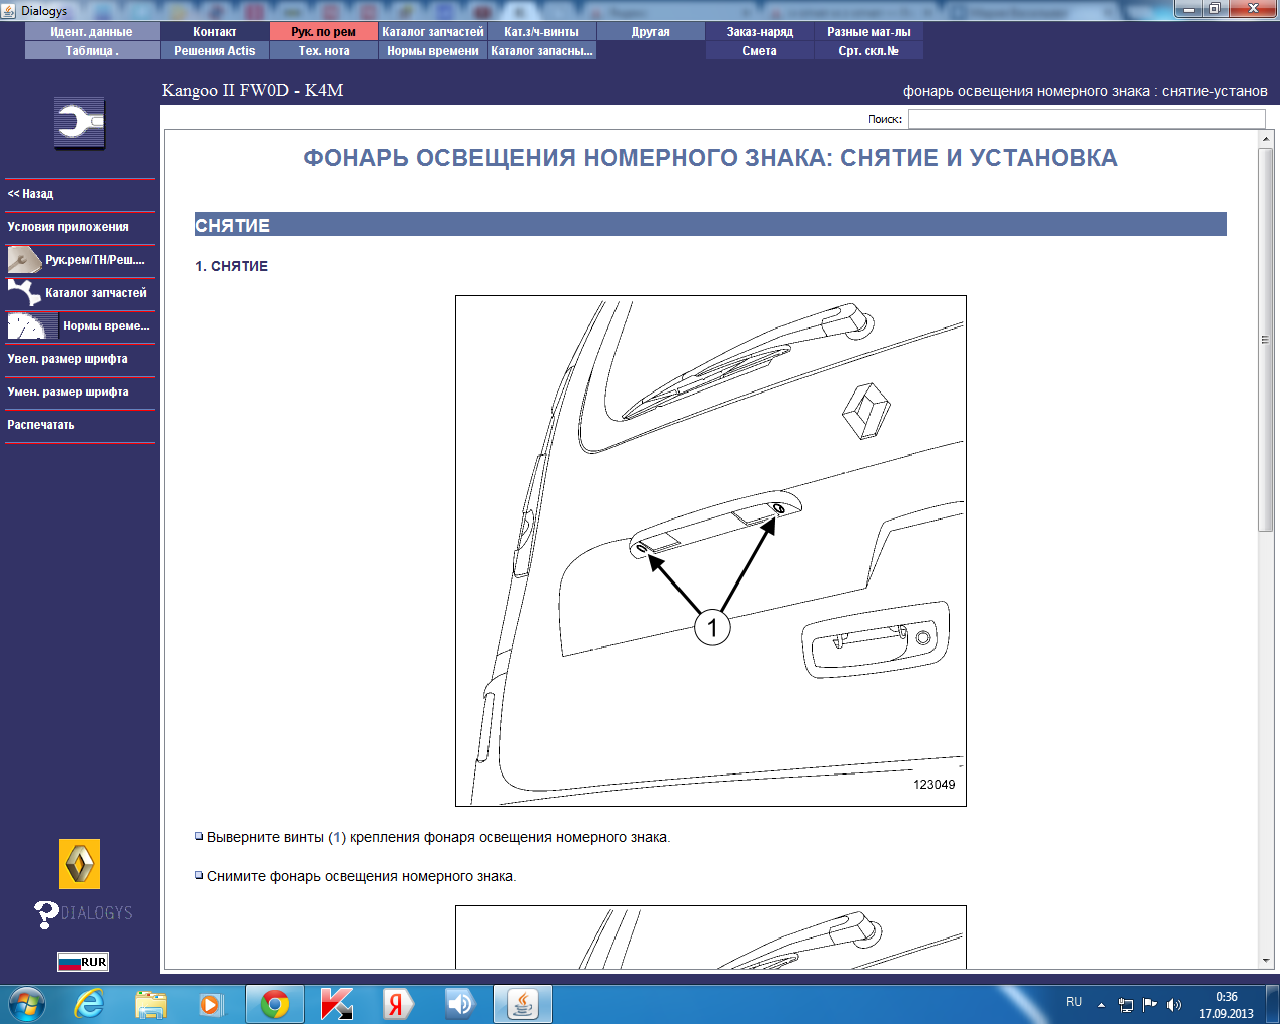This screenshot has height=1024, width=1280.
Task: Open sidebar Рук.рем/ТН/Реш. item
Action: point(95,260)
